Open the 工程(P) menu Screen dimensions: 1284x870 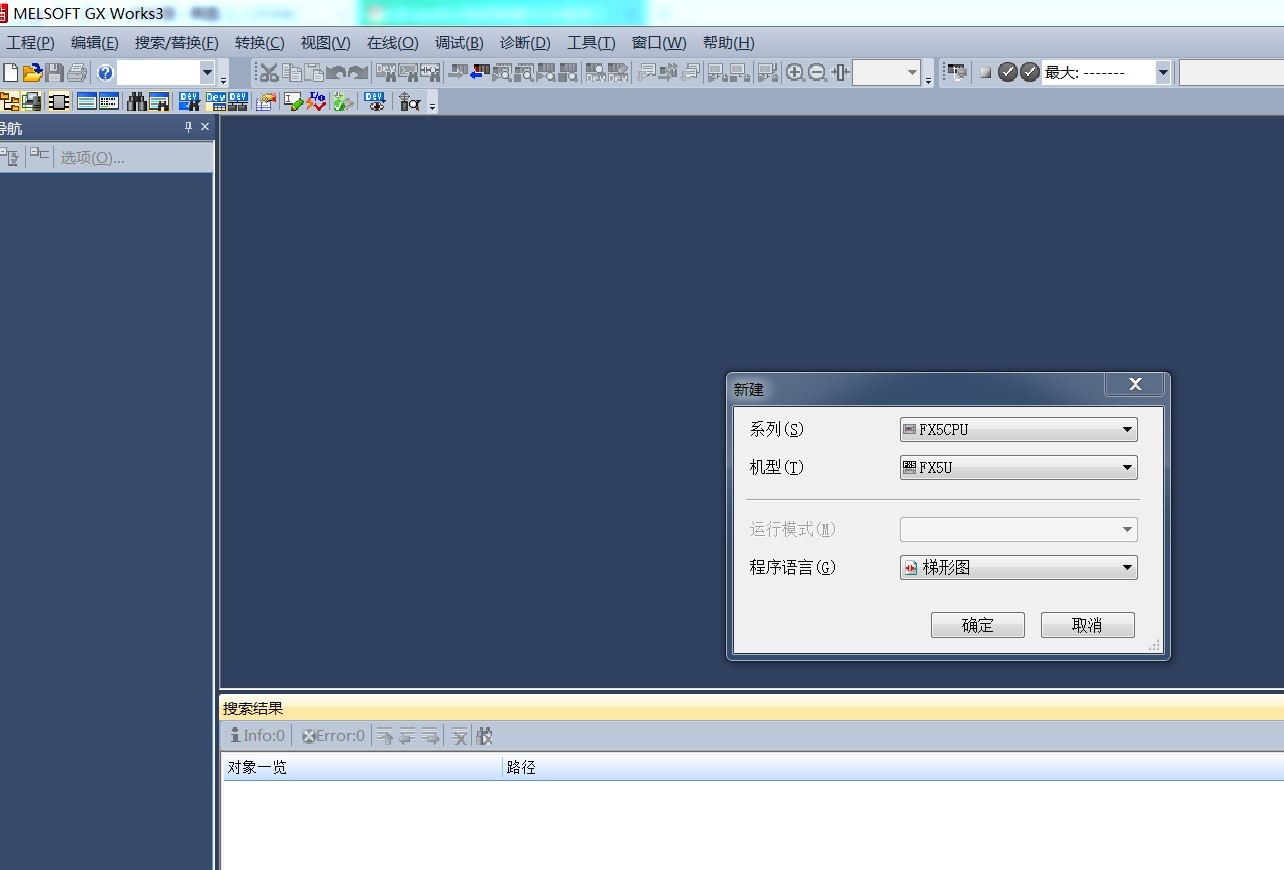(x=30, y=43)
